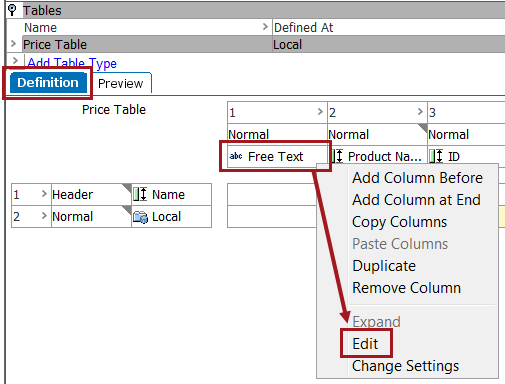The width and height of the screenshot is (505, 384).
Task: Open the Name column header arrow
Action: coord(265,27)
